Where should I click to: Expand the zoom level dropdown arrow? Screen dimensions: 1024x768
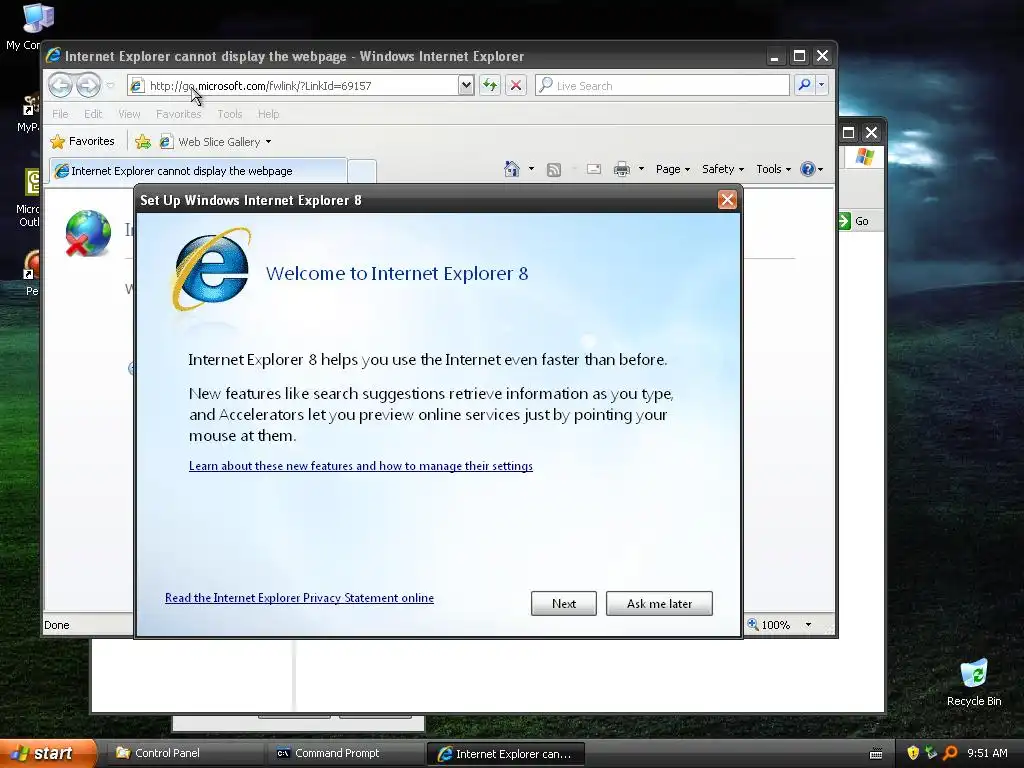808,625
